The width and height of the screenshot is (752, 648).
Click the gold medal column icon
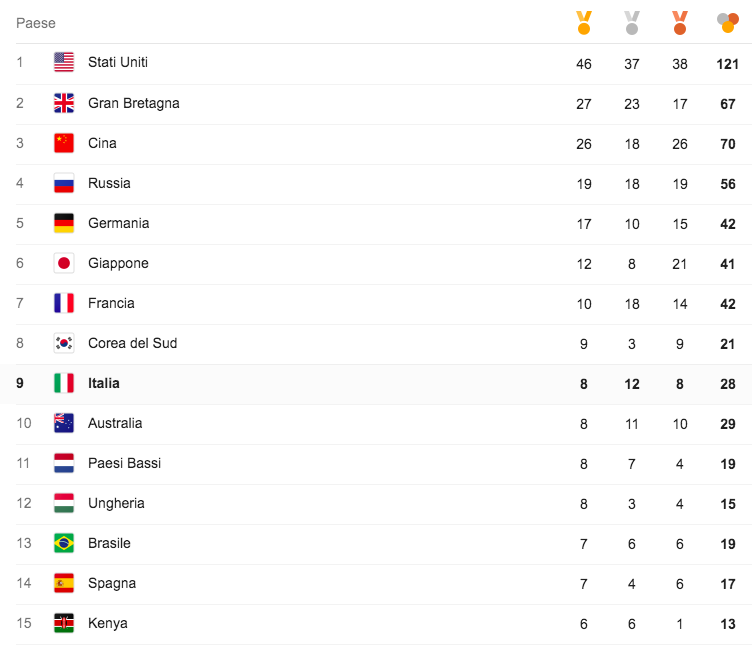click(x=584, y=22)
